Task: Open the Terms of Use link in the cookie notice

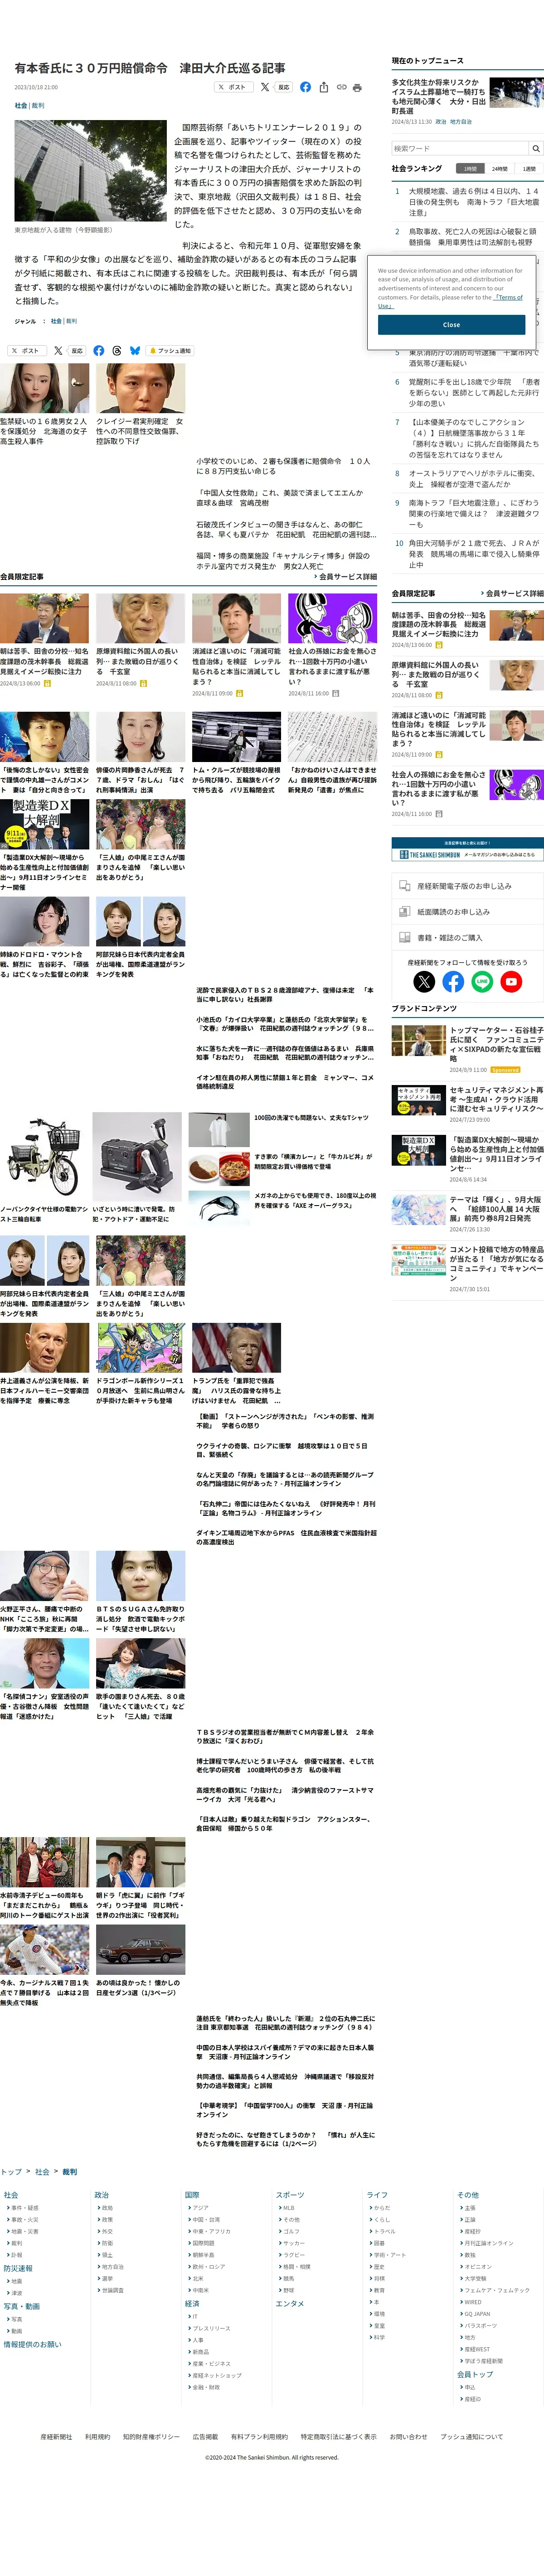Action: point(508,297)
